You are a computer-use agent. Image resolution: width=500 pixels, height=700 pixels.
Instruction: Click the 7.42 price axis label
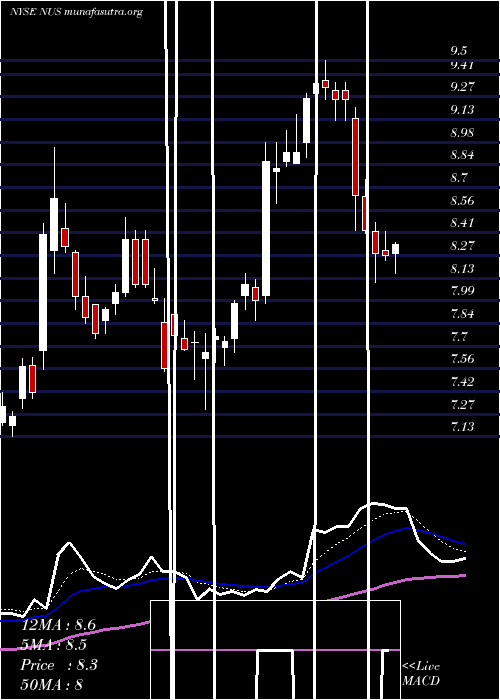coord(462,381)
